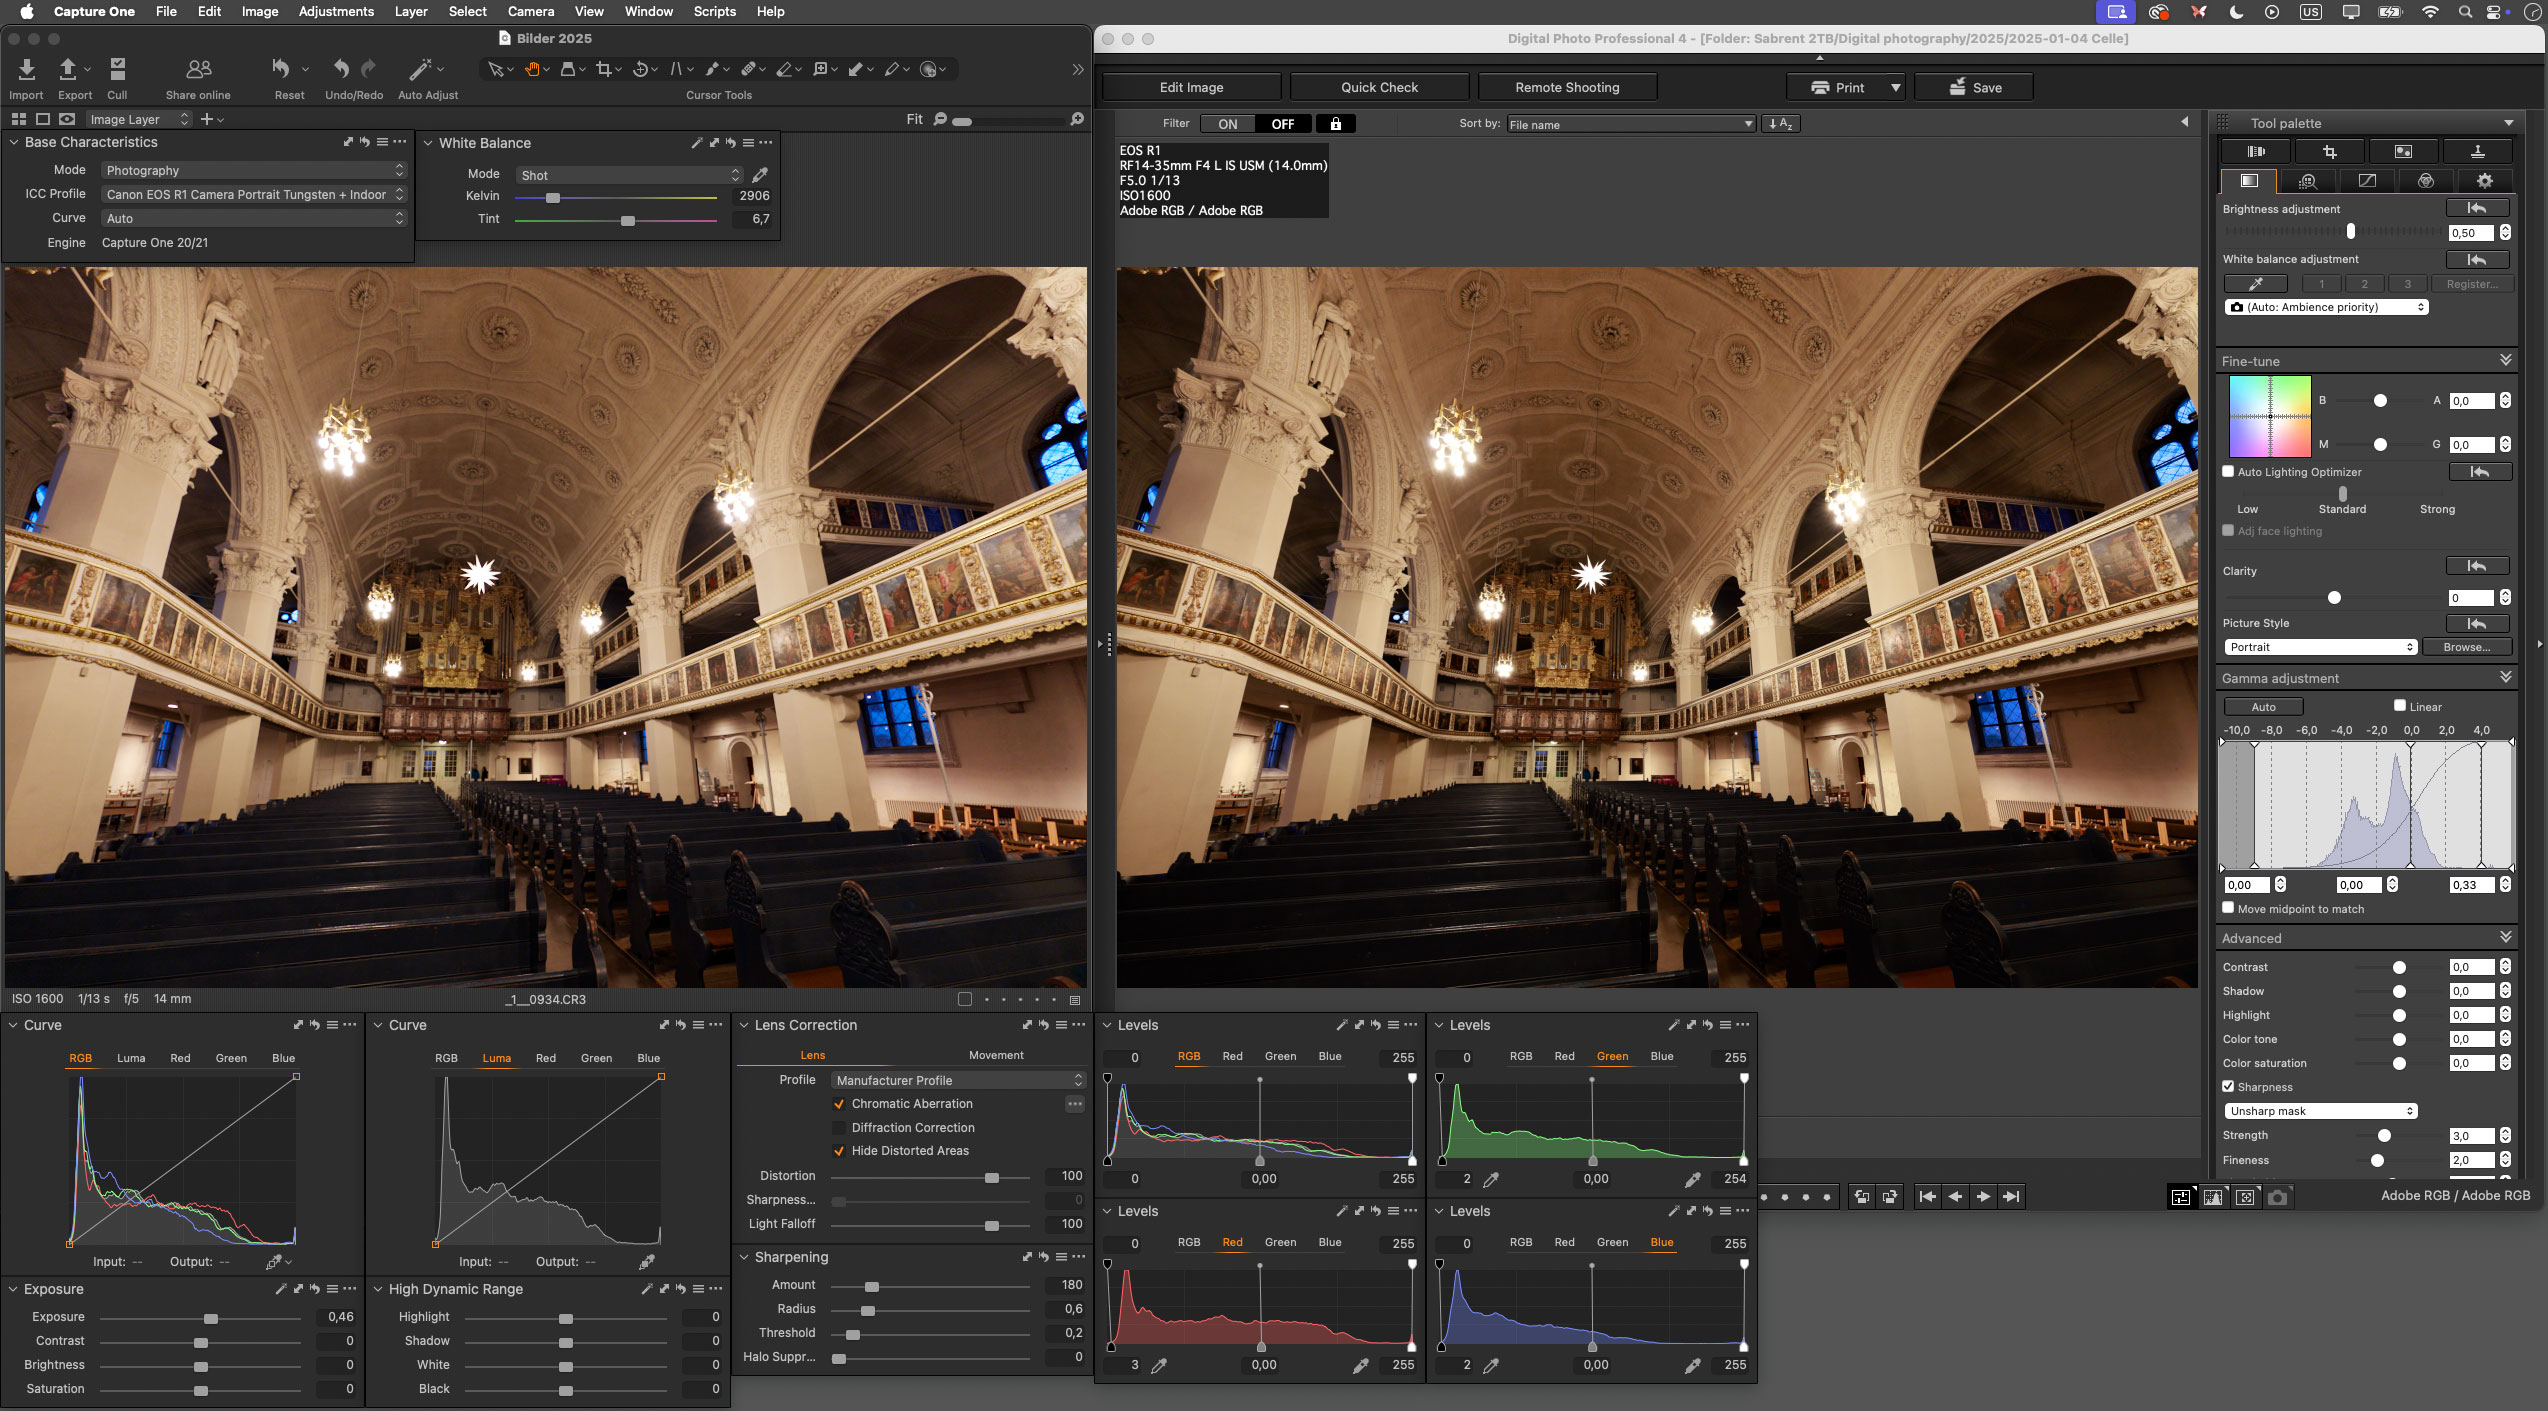Click the Quick Check button
2548x1411 pixels.
[1379, 87]
